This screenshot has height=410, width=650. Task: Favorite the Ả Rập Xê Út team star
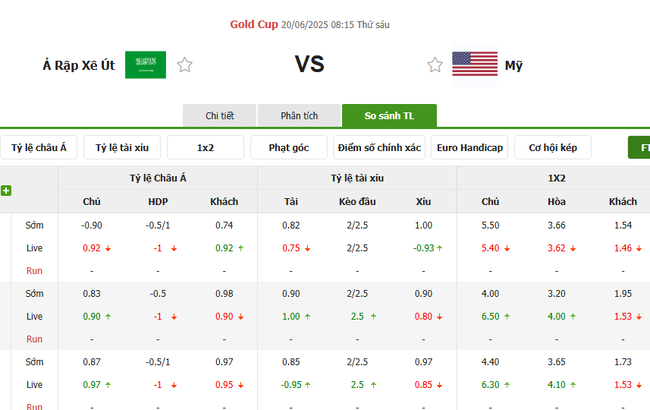coord(185,66)
